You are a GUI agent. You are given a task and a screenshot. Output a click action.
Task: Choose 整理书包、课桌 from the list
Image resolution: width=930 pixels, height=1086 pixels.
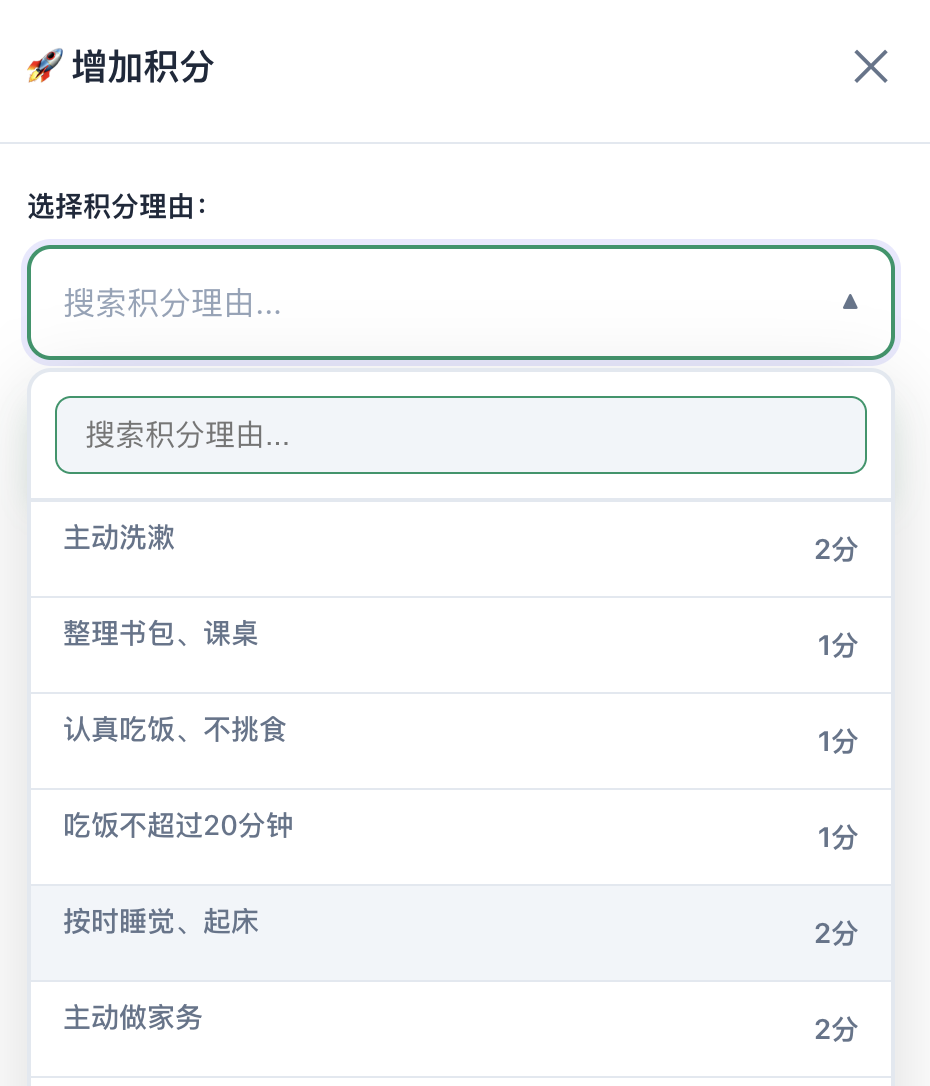pyautogui.click(x=161, y=634)
